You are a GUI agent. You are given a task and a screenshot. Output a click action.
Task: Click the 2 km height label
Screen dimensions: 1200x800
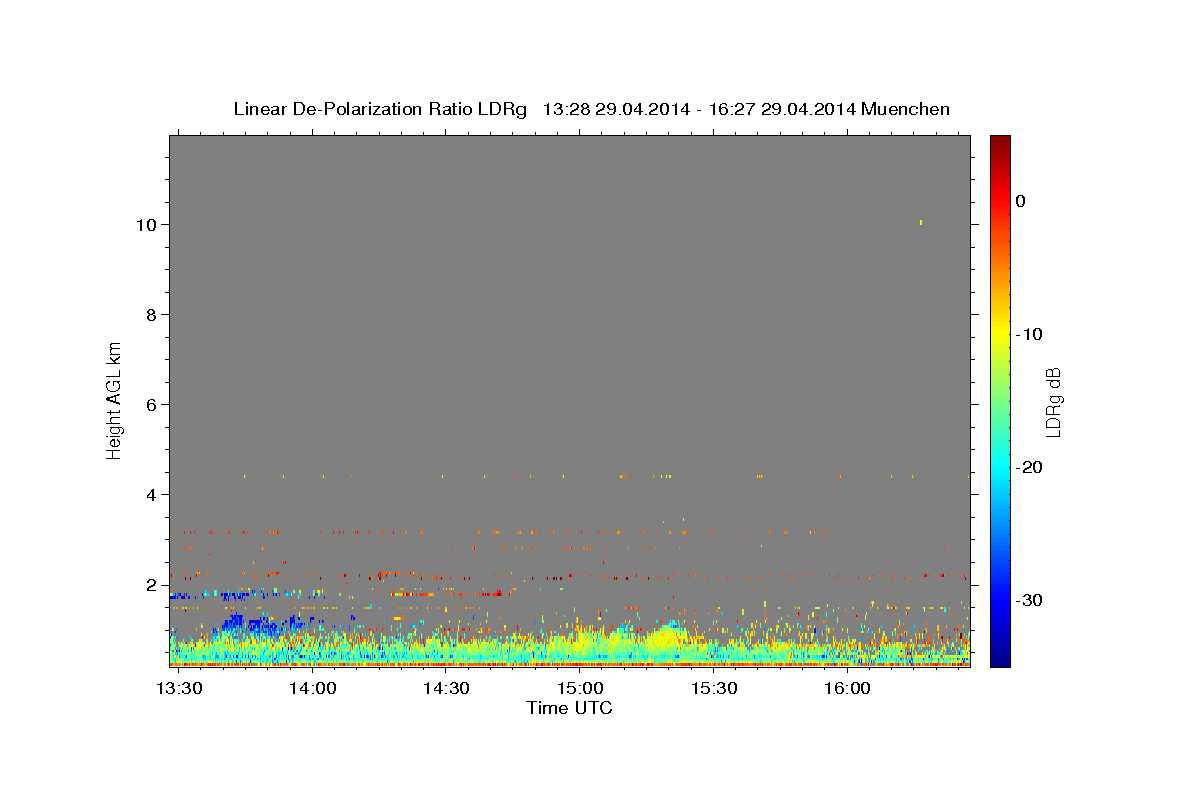tap(151, 584)
